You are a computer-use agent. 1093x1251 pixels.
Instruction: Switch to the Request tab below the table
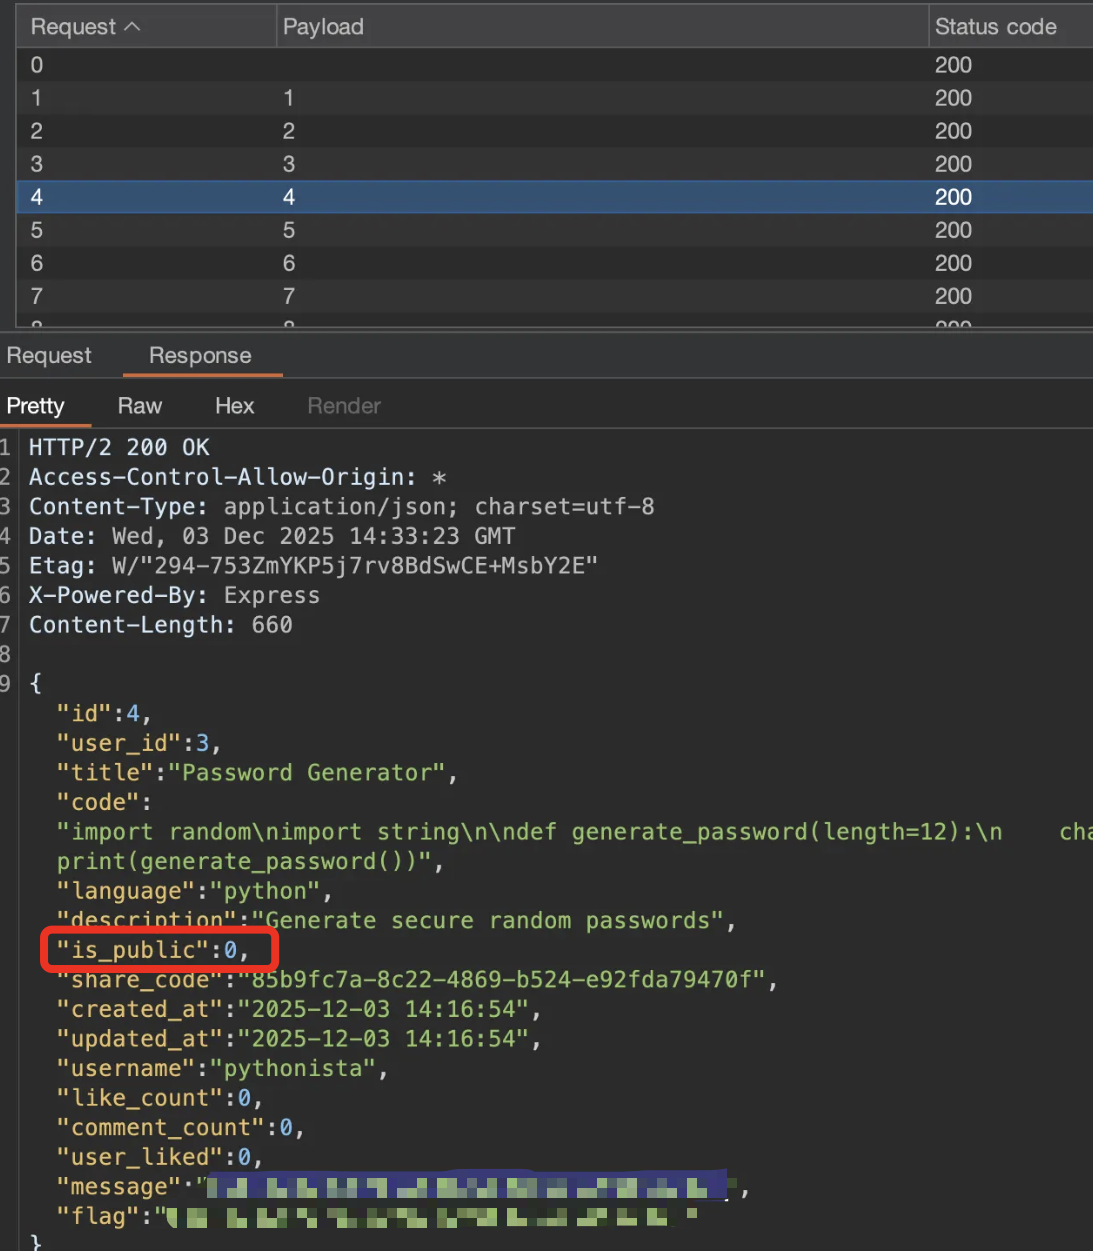click(x=49, y=356)
